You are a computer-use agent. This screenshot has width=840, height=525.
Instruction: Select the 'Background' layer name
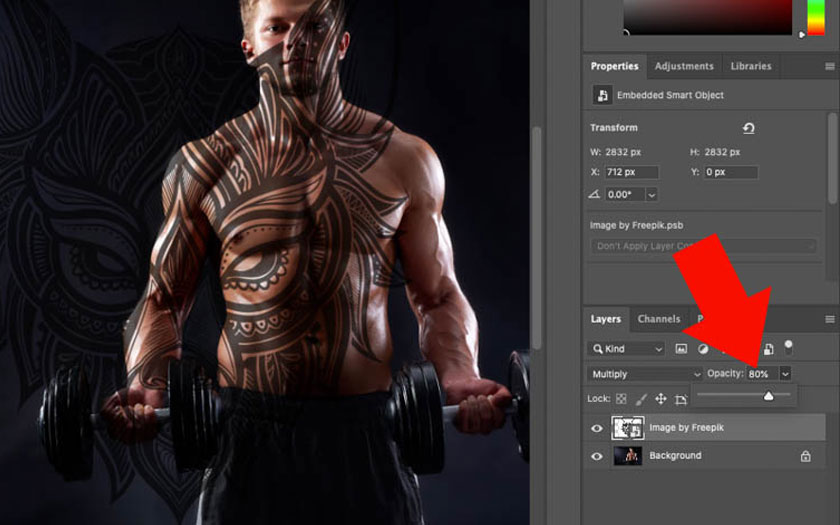[x=675, y=455]
